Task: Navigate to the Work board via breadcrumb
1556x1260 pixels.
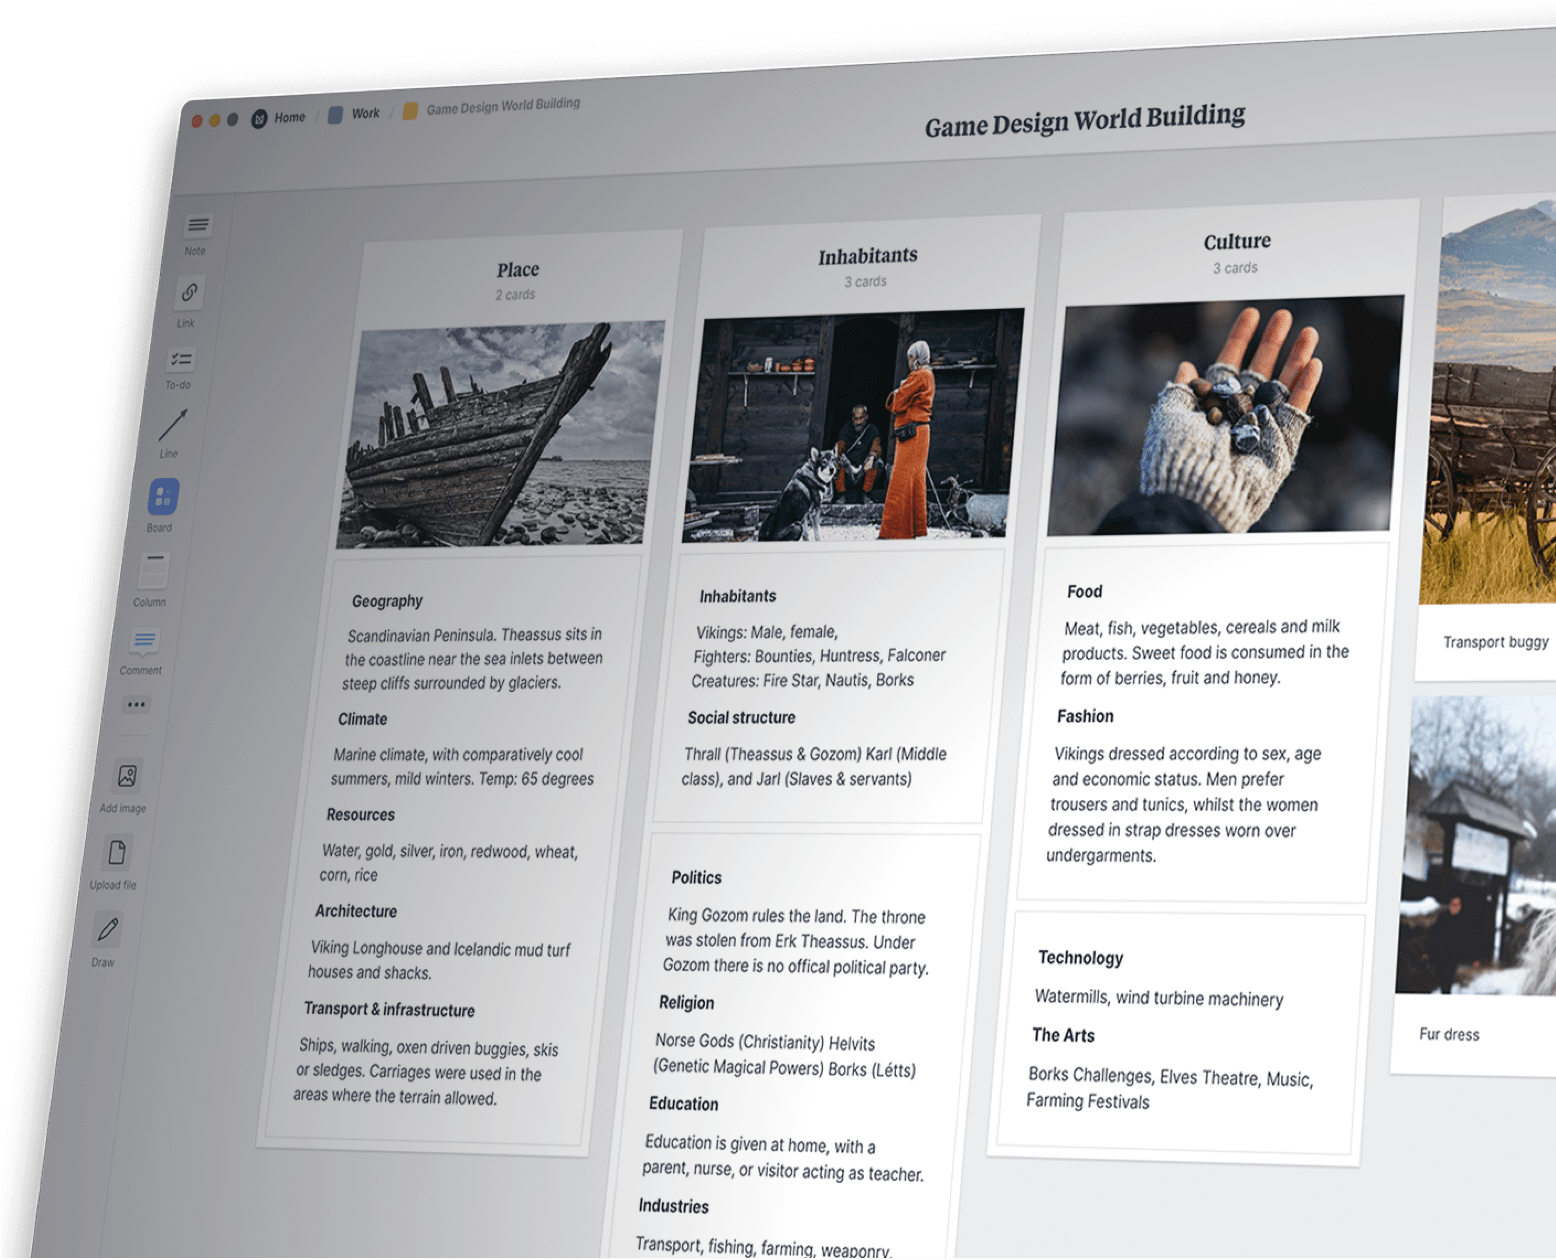Action: pos(365,114)
